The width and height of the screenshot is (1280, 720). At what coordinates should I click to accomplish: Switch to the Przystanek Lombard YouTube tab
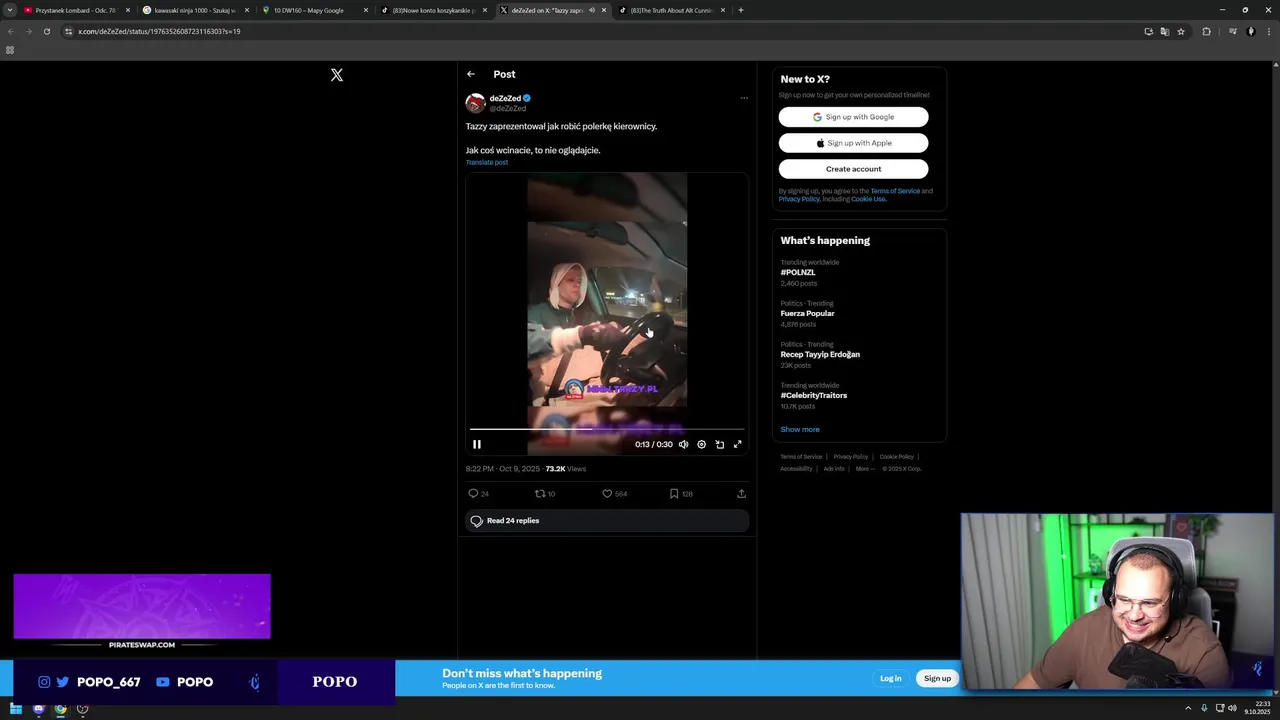click(x=75, y=10)
